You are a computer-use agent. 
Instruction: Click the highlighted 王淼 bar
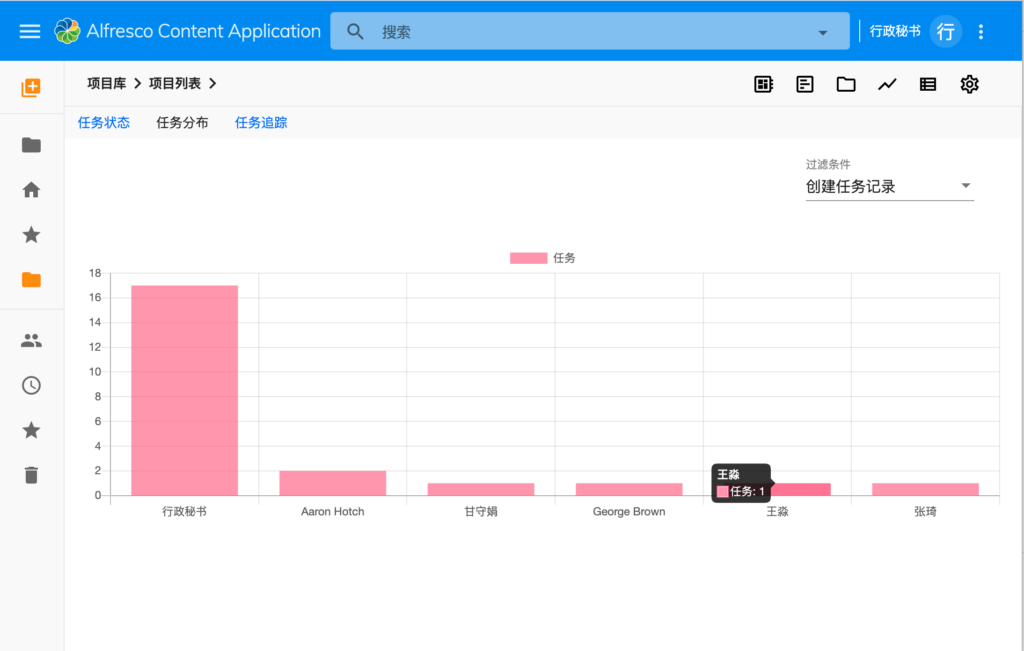click(802, 490)
